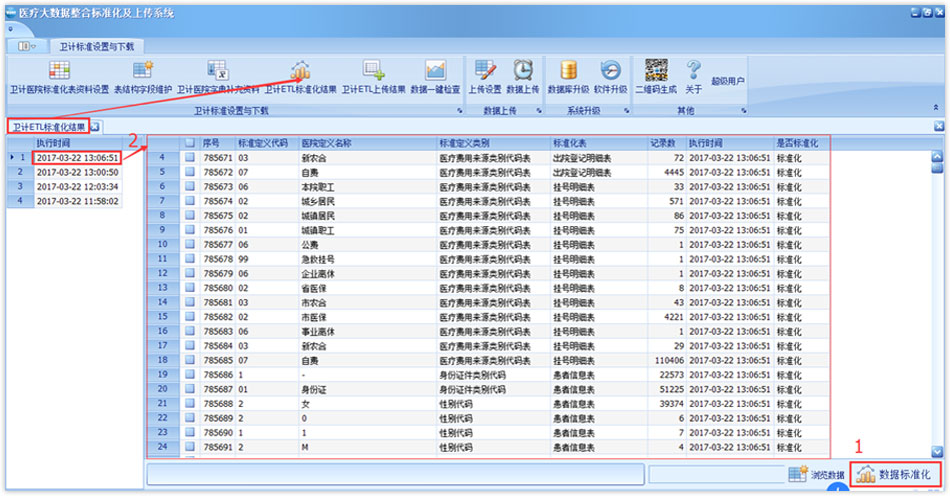Open 上传设置 tool
Viewport: 950px width, 496px height.
(x=485, y=78)
